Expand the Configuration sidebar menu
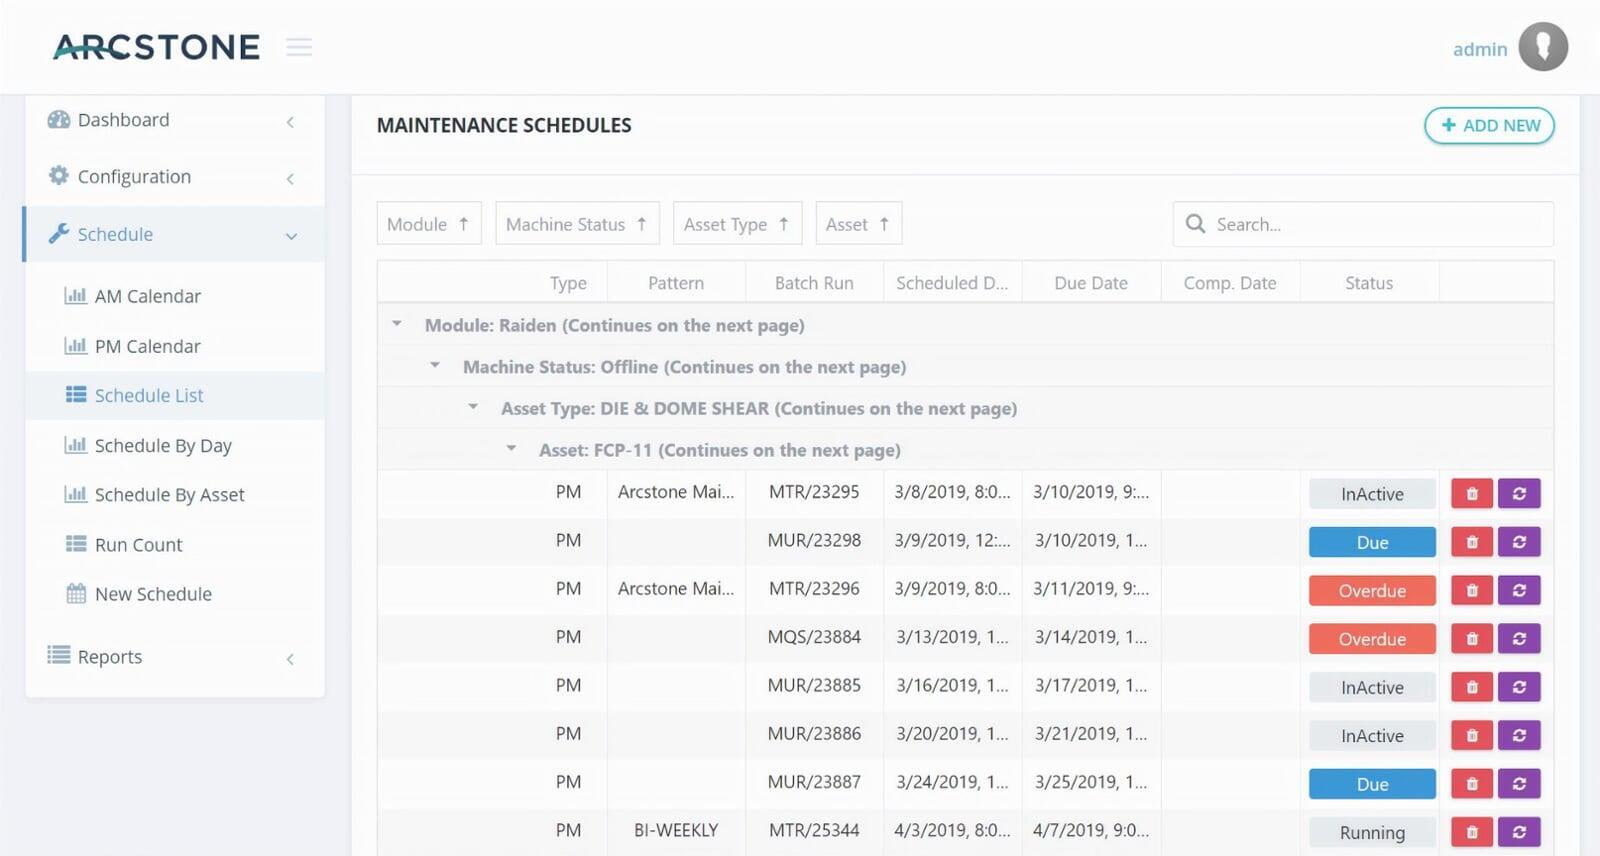 (x=172, y=177)
